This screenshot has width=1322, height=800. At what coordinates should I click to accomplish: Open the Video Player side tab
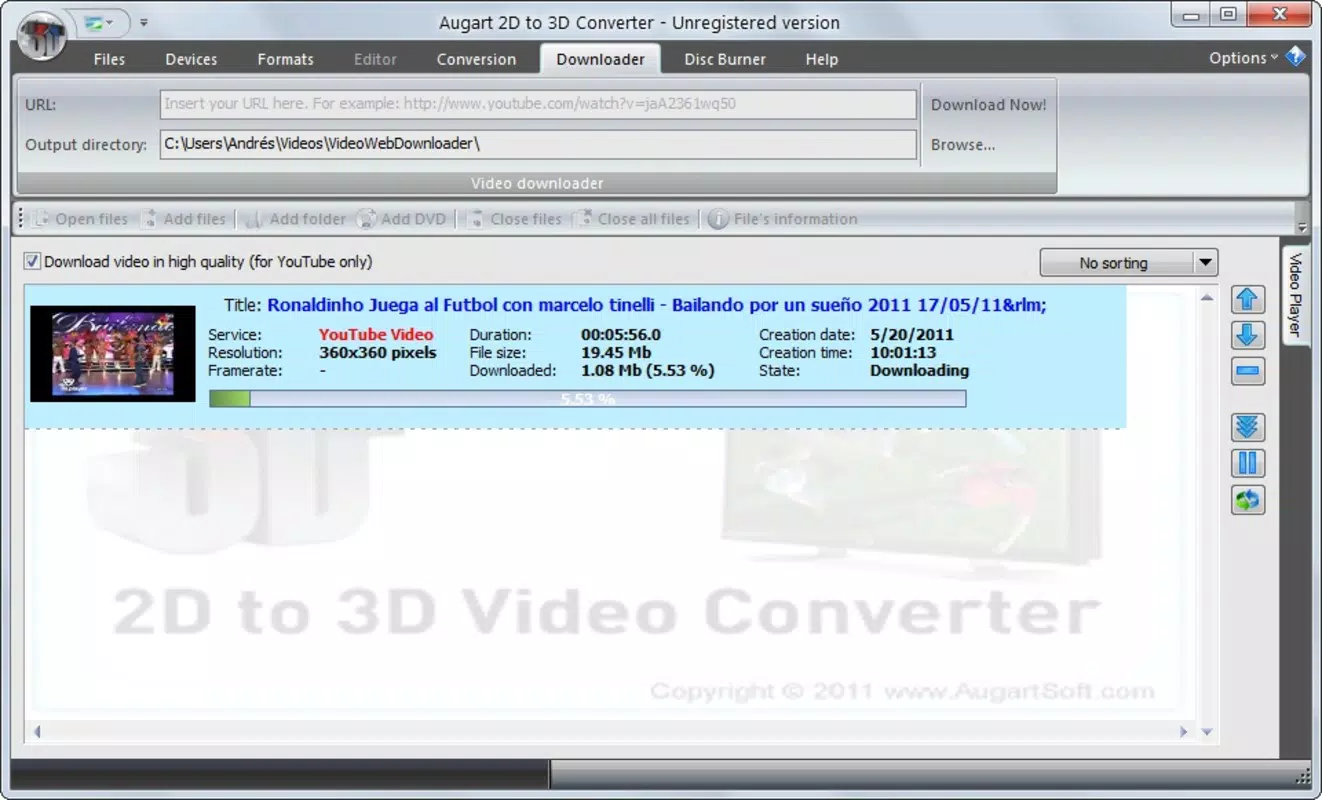click(1295, 295)
